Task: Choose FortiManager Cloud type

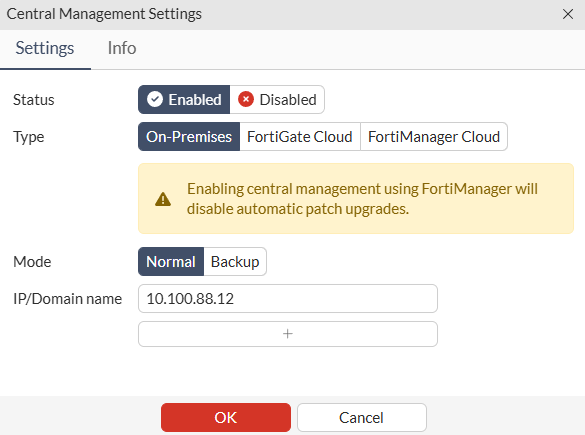Action: pos(434,137)
